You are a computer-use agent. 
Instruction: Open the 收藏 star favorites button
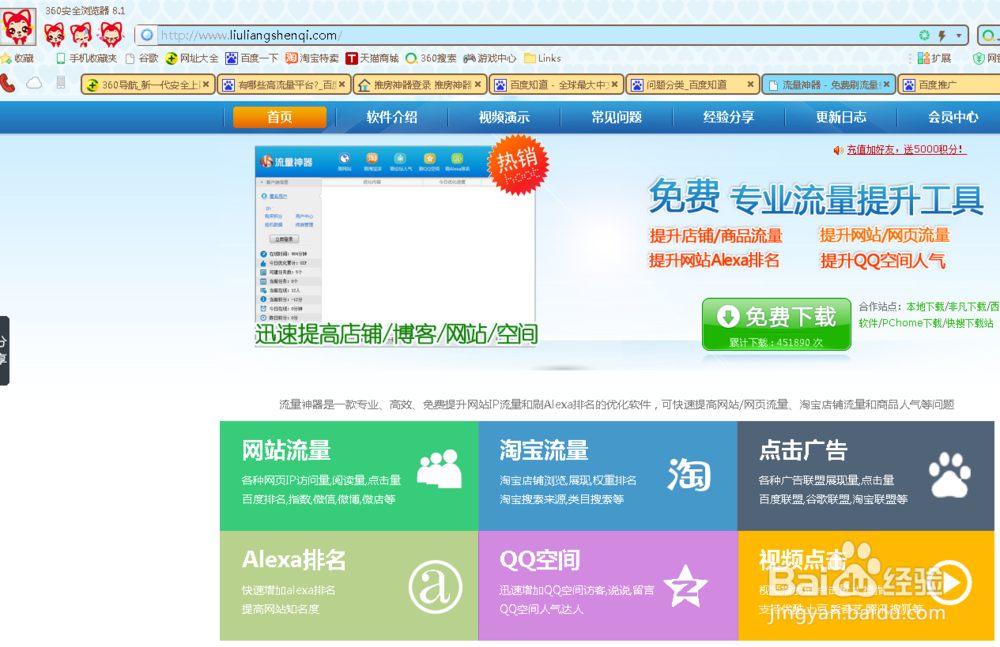[x=17, y=58]
